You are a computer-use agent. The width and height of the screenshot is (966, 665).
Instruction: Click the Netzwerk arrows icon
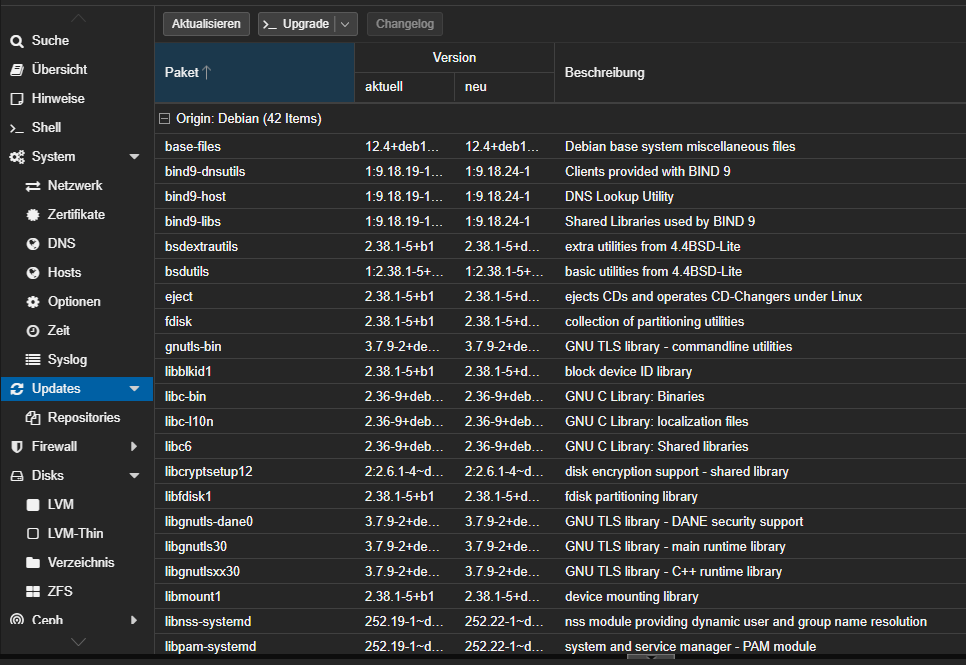(x=33, y=186)
